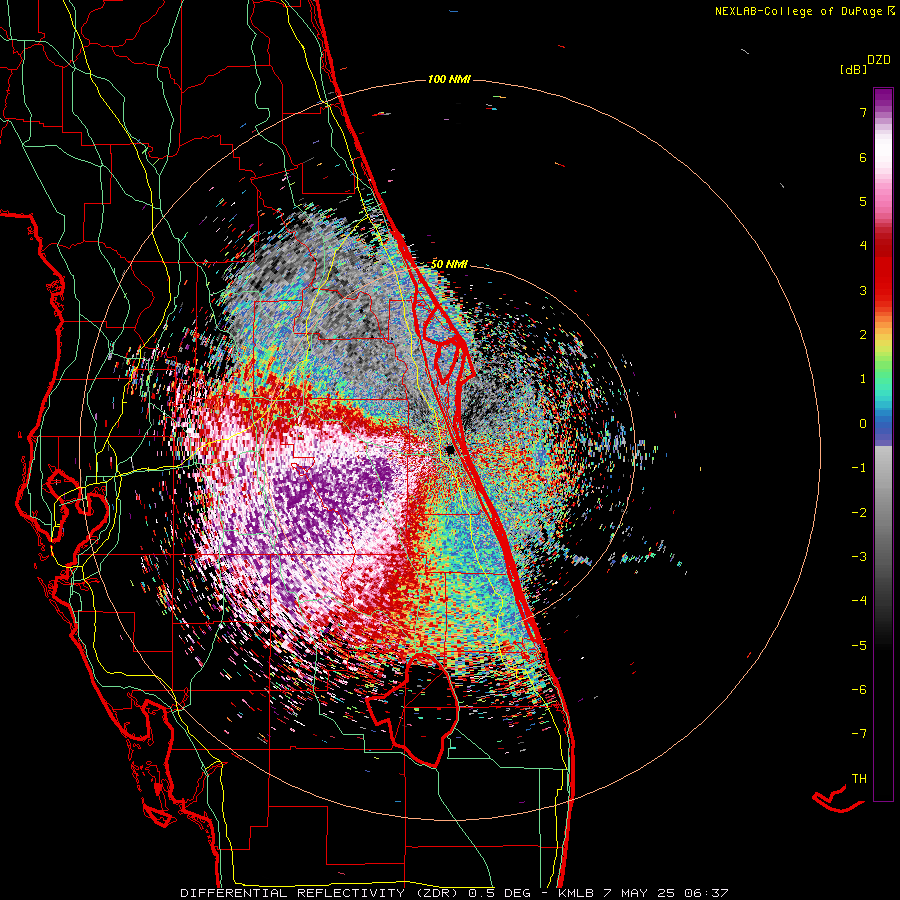Click the 0.5 DEG elevation text

tap(499, 893)
